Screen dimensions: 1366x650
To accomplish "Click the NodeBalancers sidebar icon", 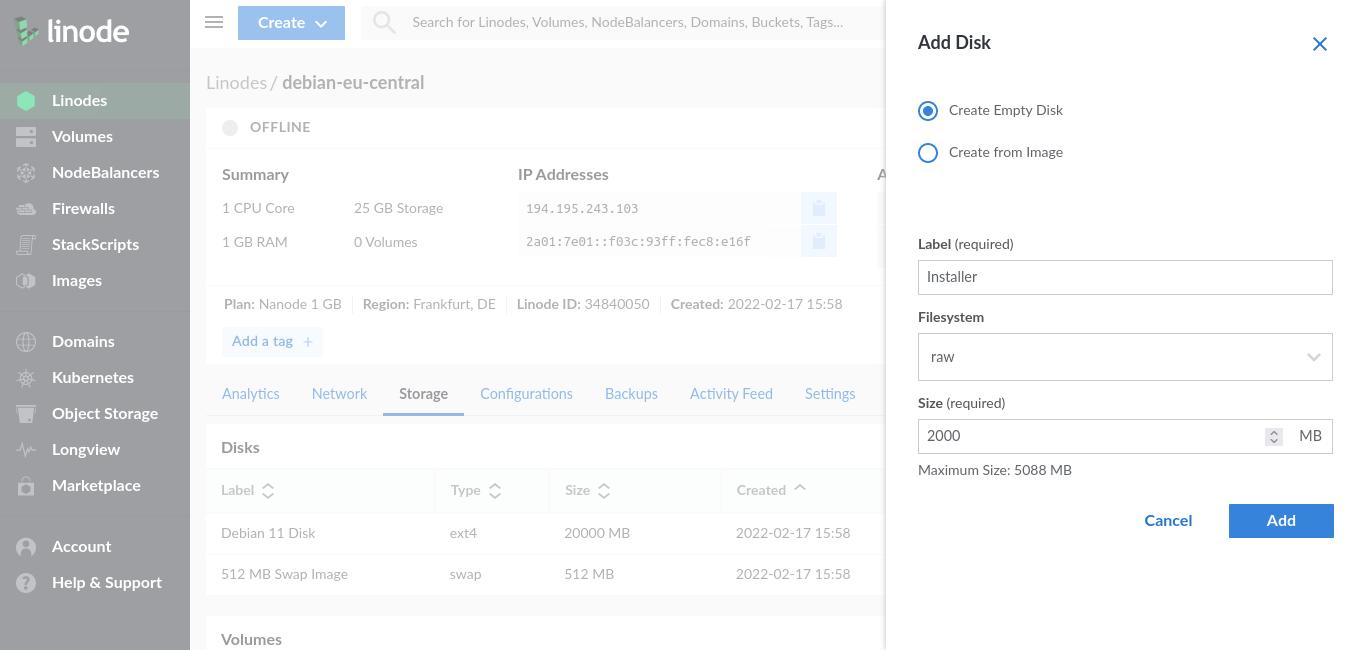I will point(26,173).
